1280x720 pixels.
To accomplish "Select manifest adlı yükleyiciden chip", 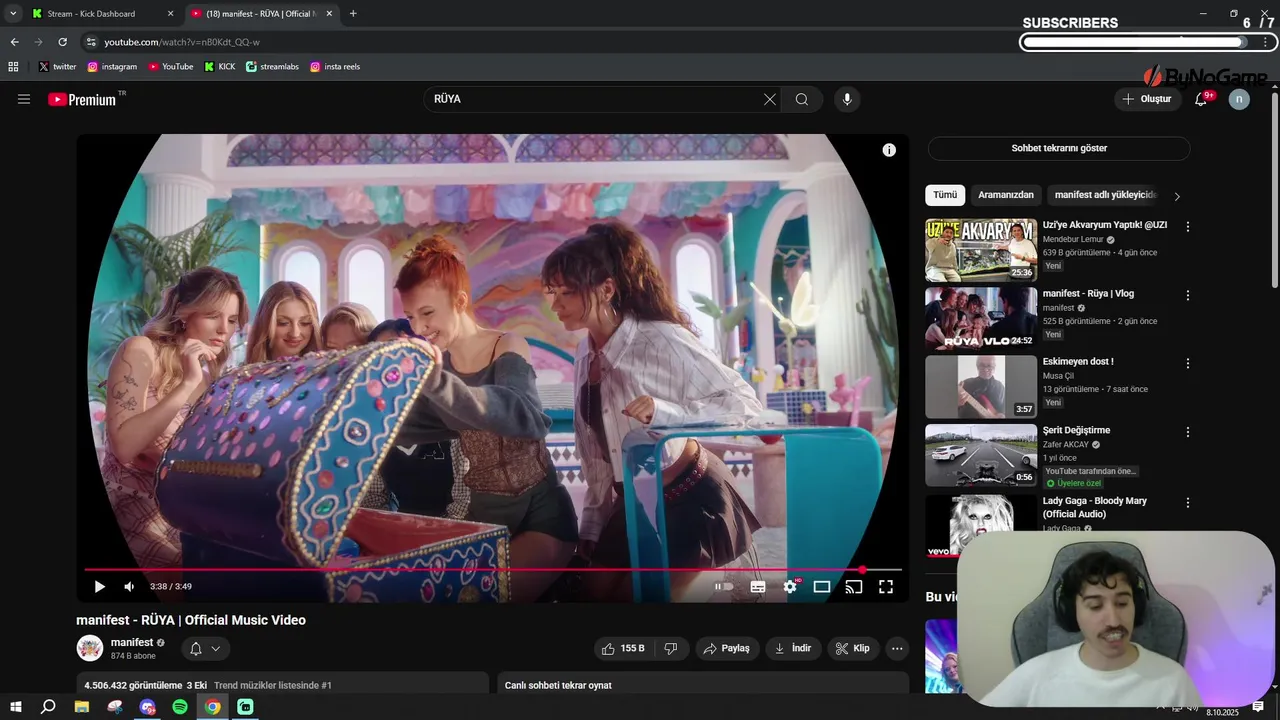I will [1106, 195].
